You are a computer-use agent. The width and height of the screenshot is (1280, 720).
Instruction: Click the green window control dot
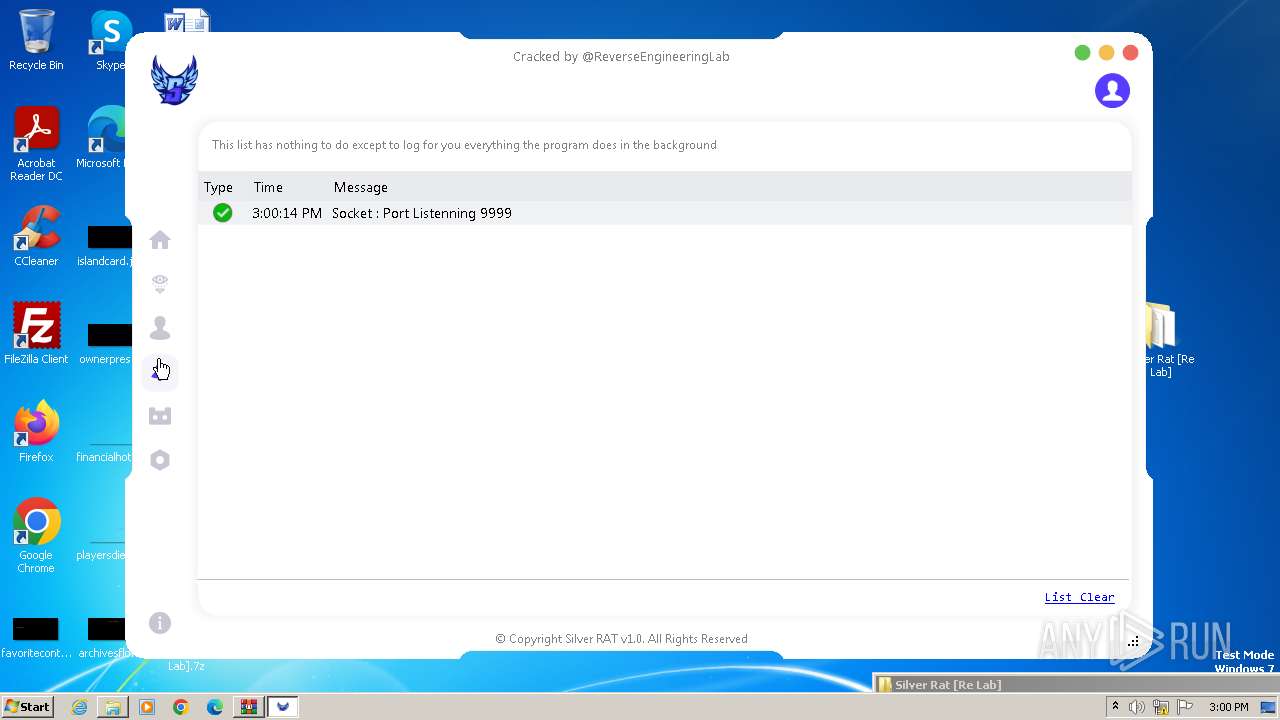coord(1082,53)
